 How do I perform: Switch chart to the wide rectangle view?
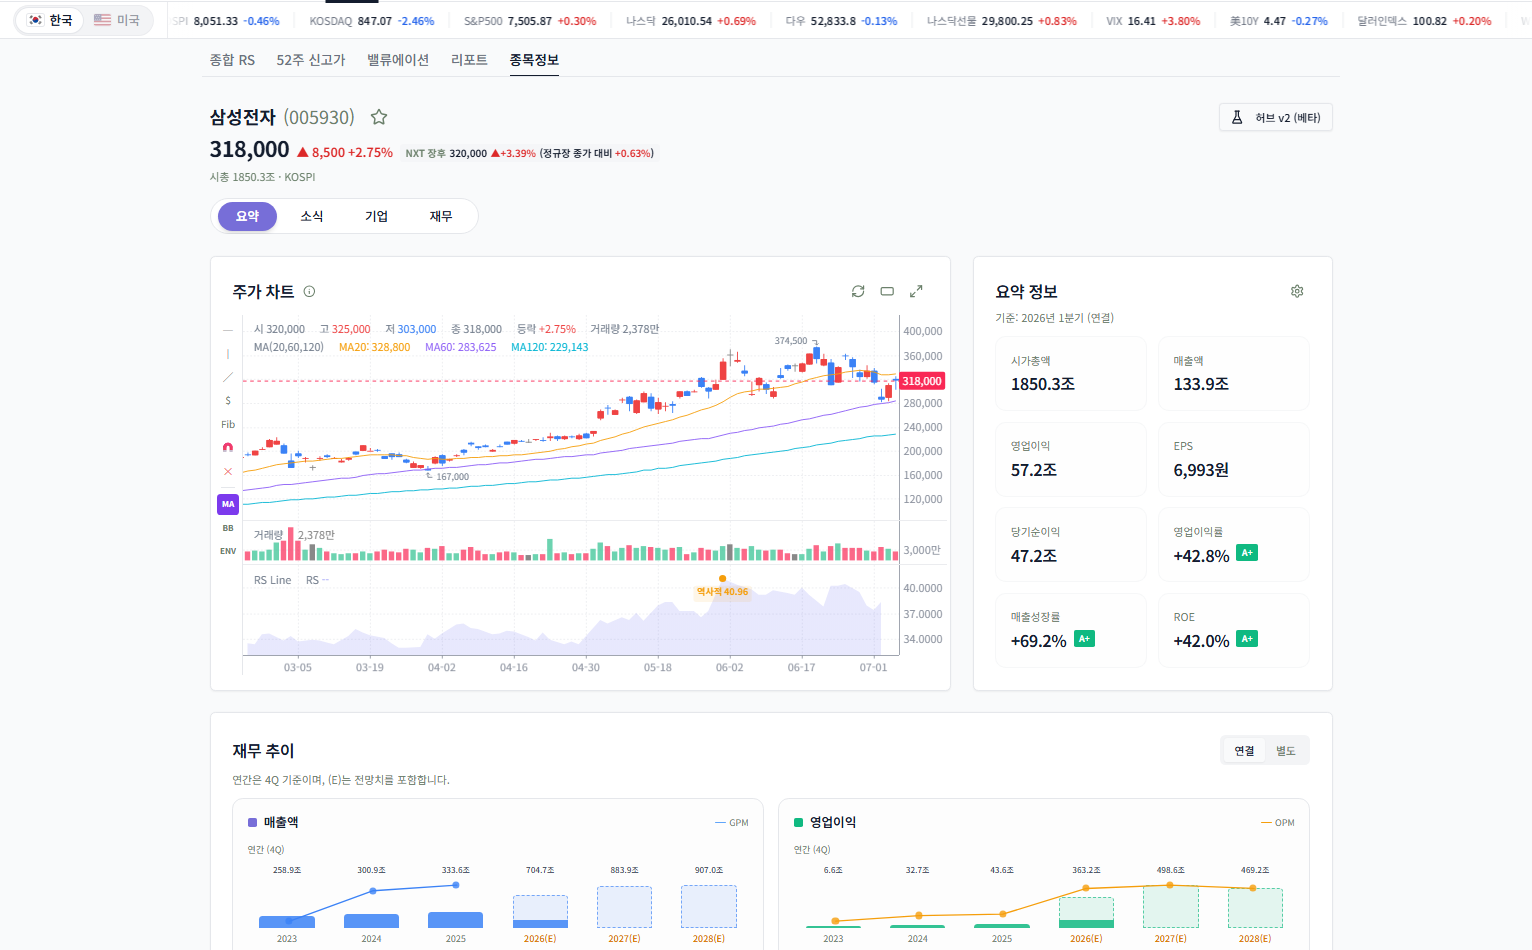887,291
